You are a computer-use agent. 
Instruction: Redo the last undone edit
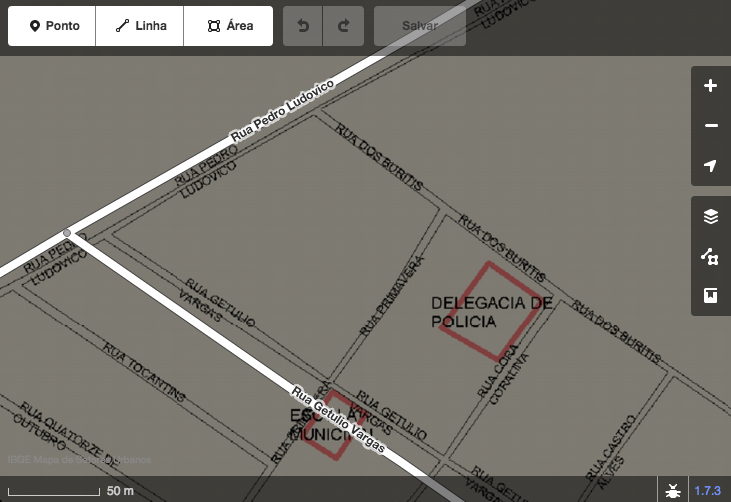pyautogui.click(x=344, y=26)
